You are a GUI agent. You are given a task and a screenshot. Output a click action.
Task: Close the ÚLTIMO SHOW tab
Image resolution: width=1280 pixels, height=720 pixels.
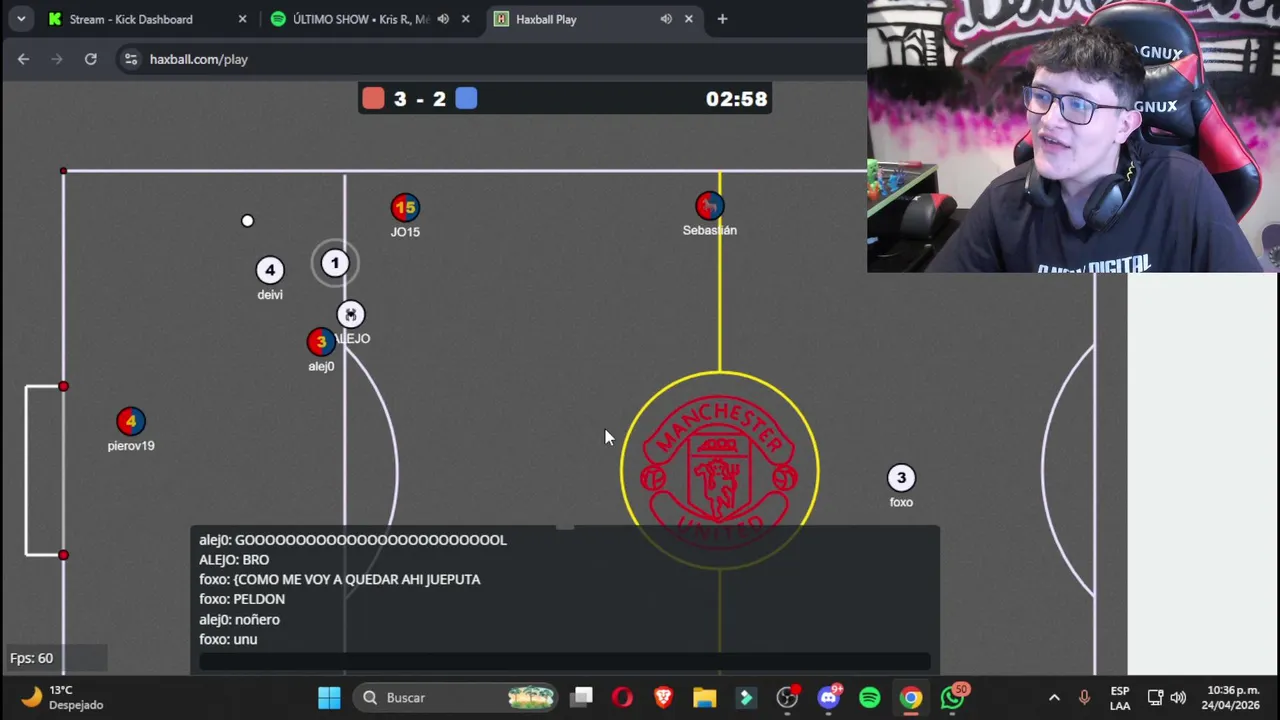click(465, 19)
